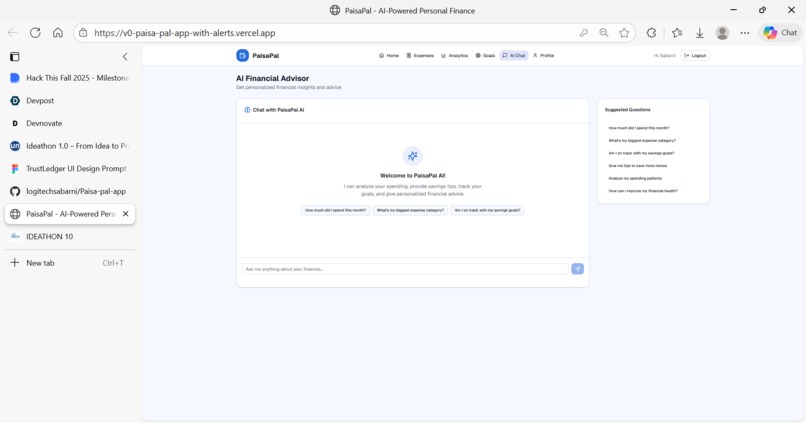Open the browser extensions icon
806x423 pixels.
(651, 33)
